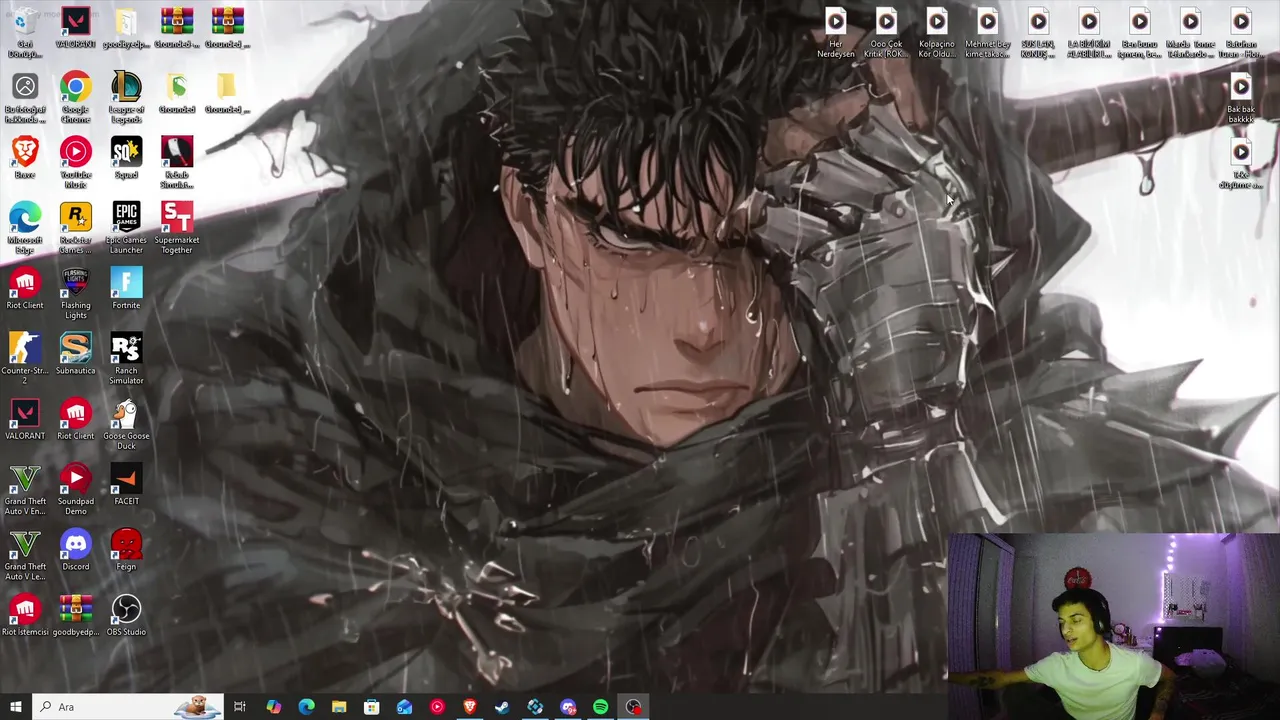The width and height of the screenshot is (1280, 720).
Task: Open the Grand Theft Auto V Le... shortcut
Action: click(25, 554)
